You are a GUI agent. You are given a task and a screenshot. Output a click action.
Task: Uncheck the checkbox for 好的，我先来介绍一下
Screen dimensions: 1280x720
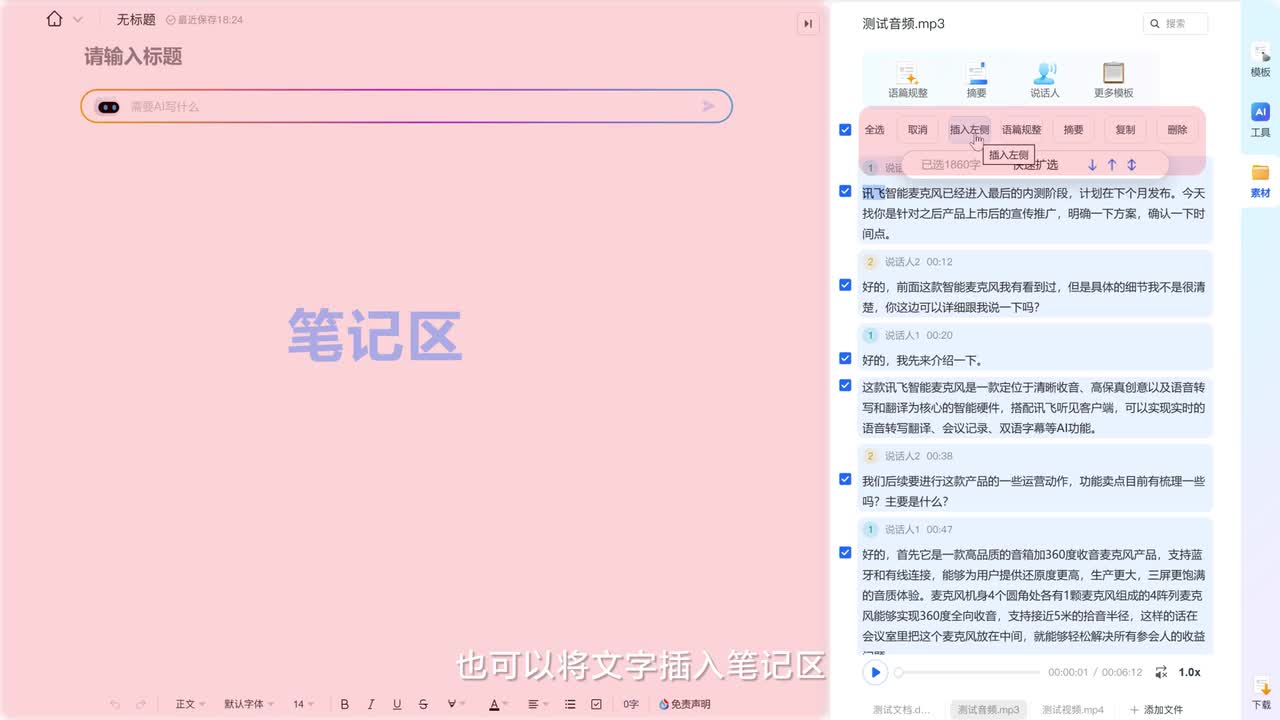(x=845, y=358)
